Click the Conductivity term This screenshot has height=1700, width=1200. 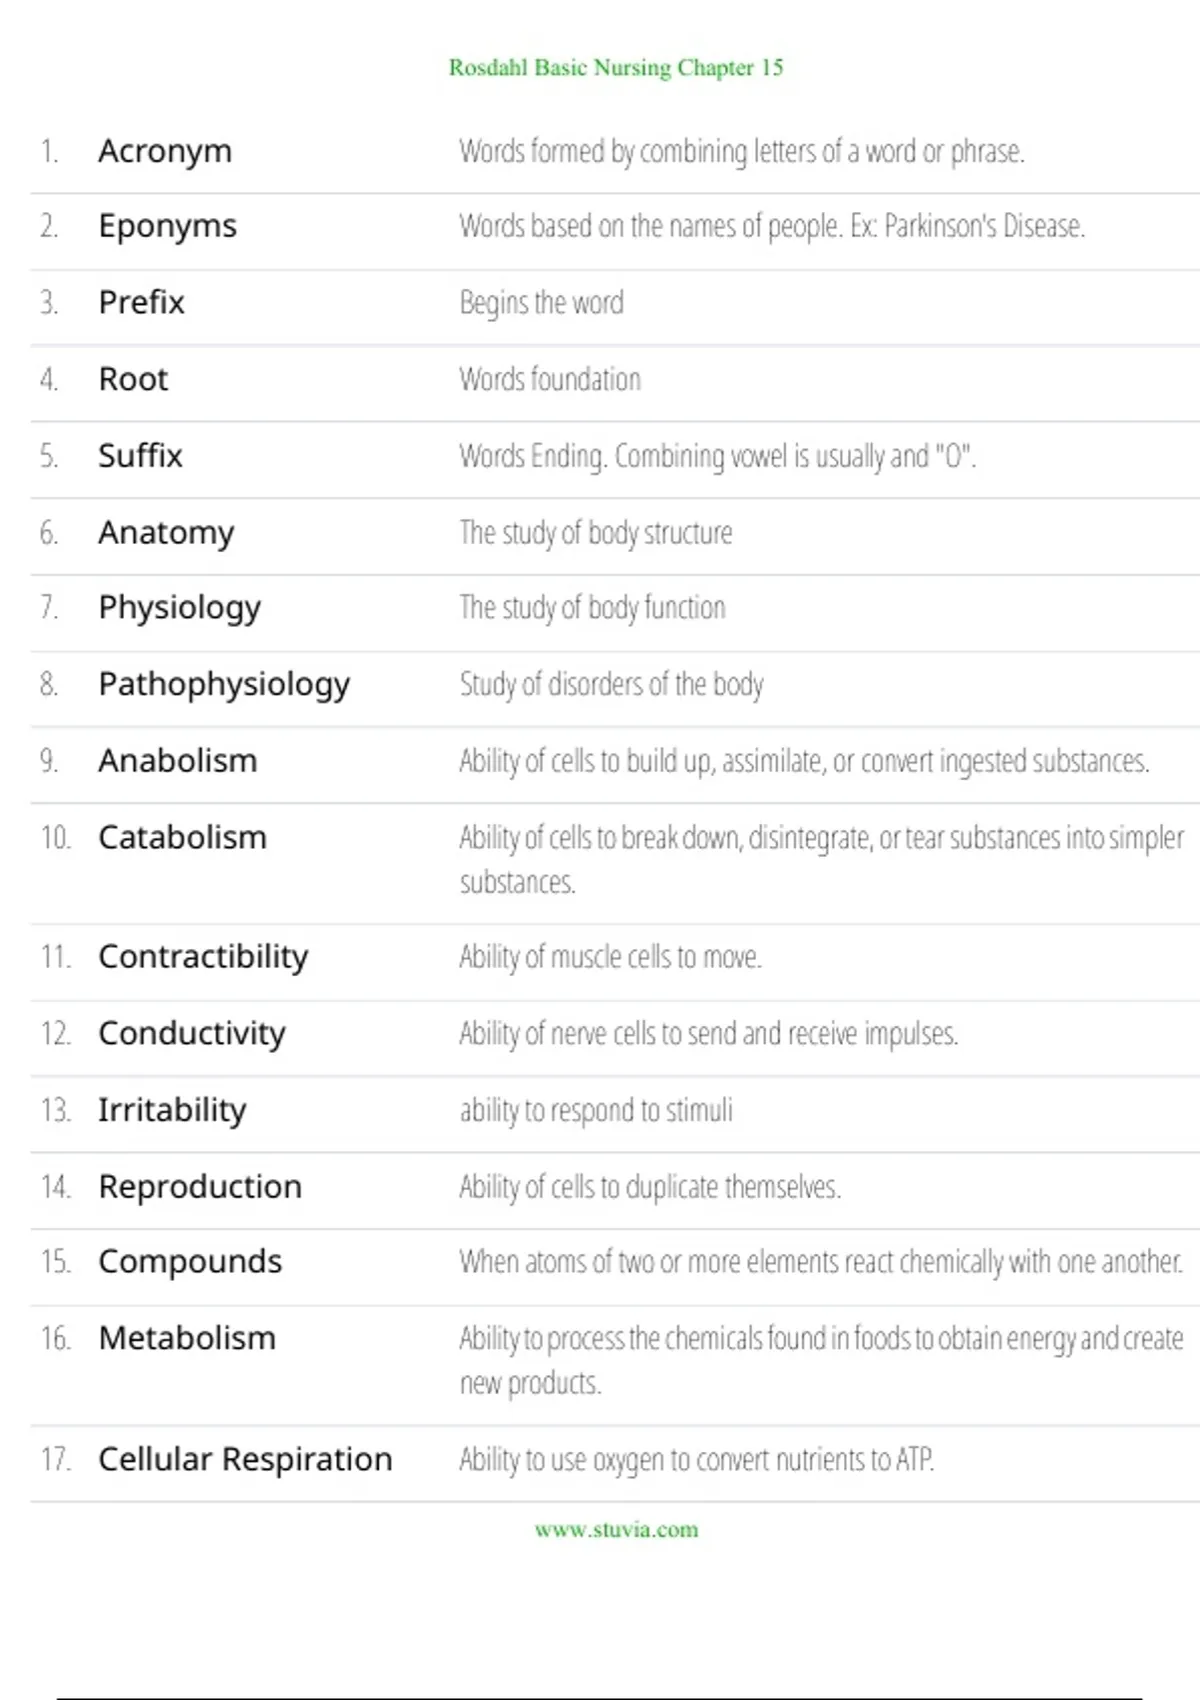coord(191,1033)
